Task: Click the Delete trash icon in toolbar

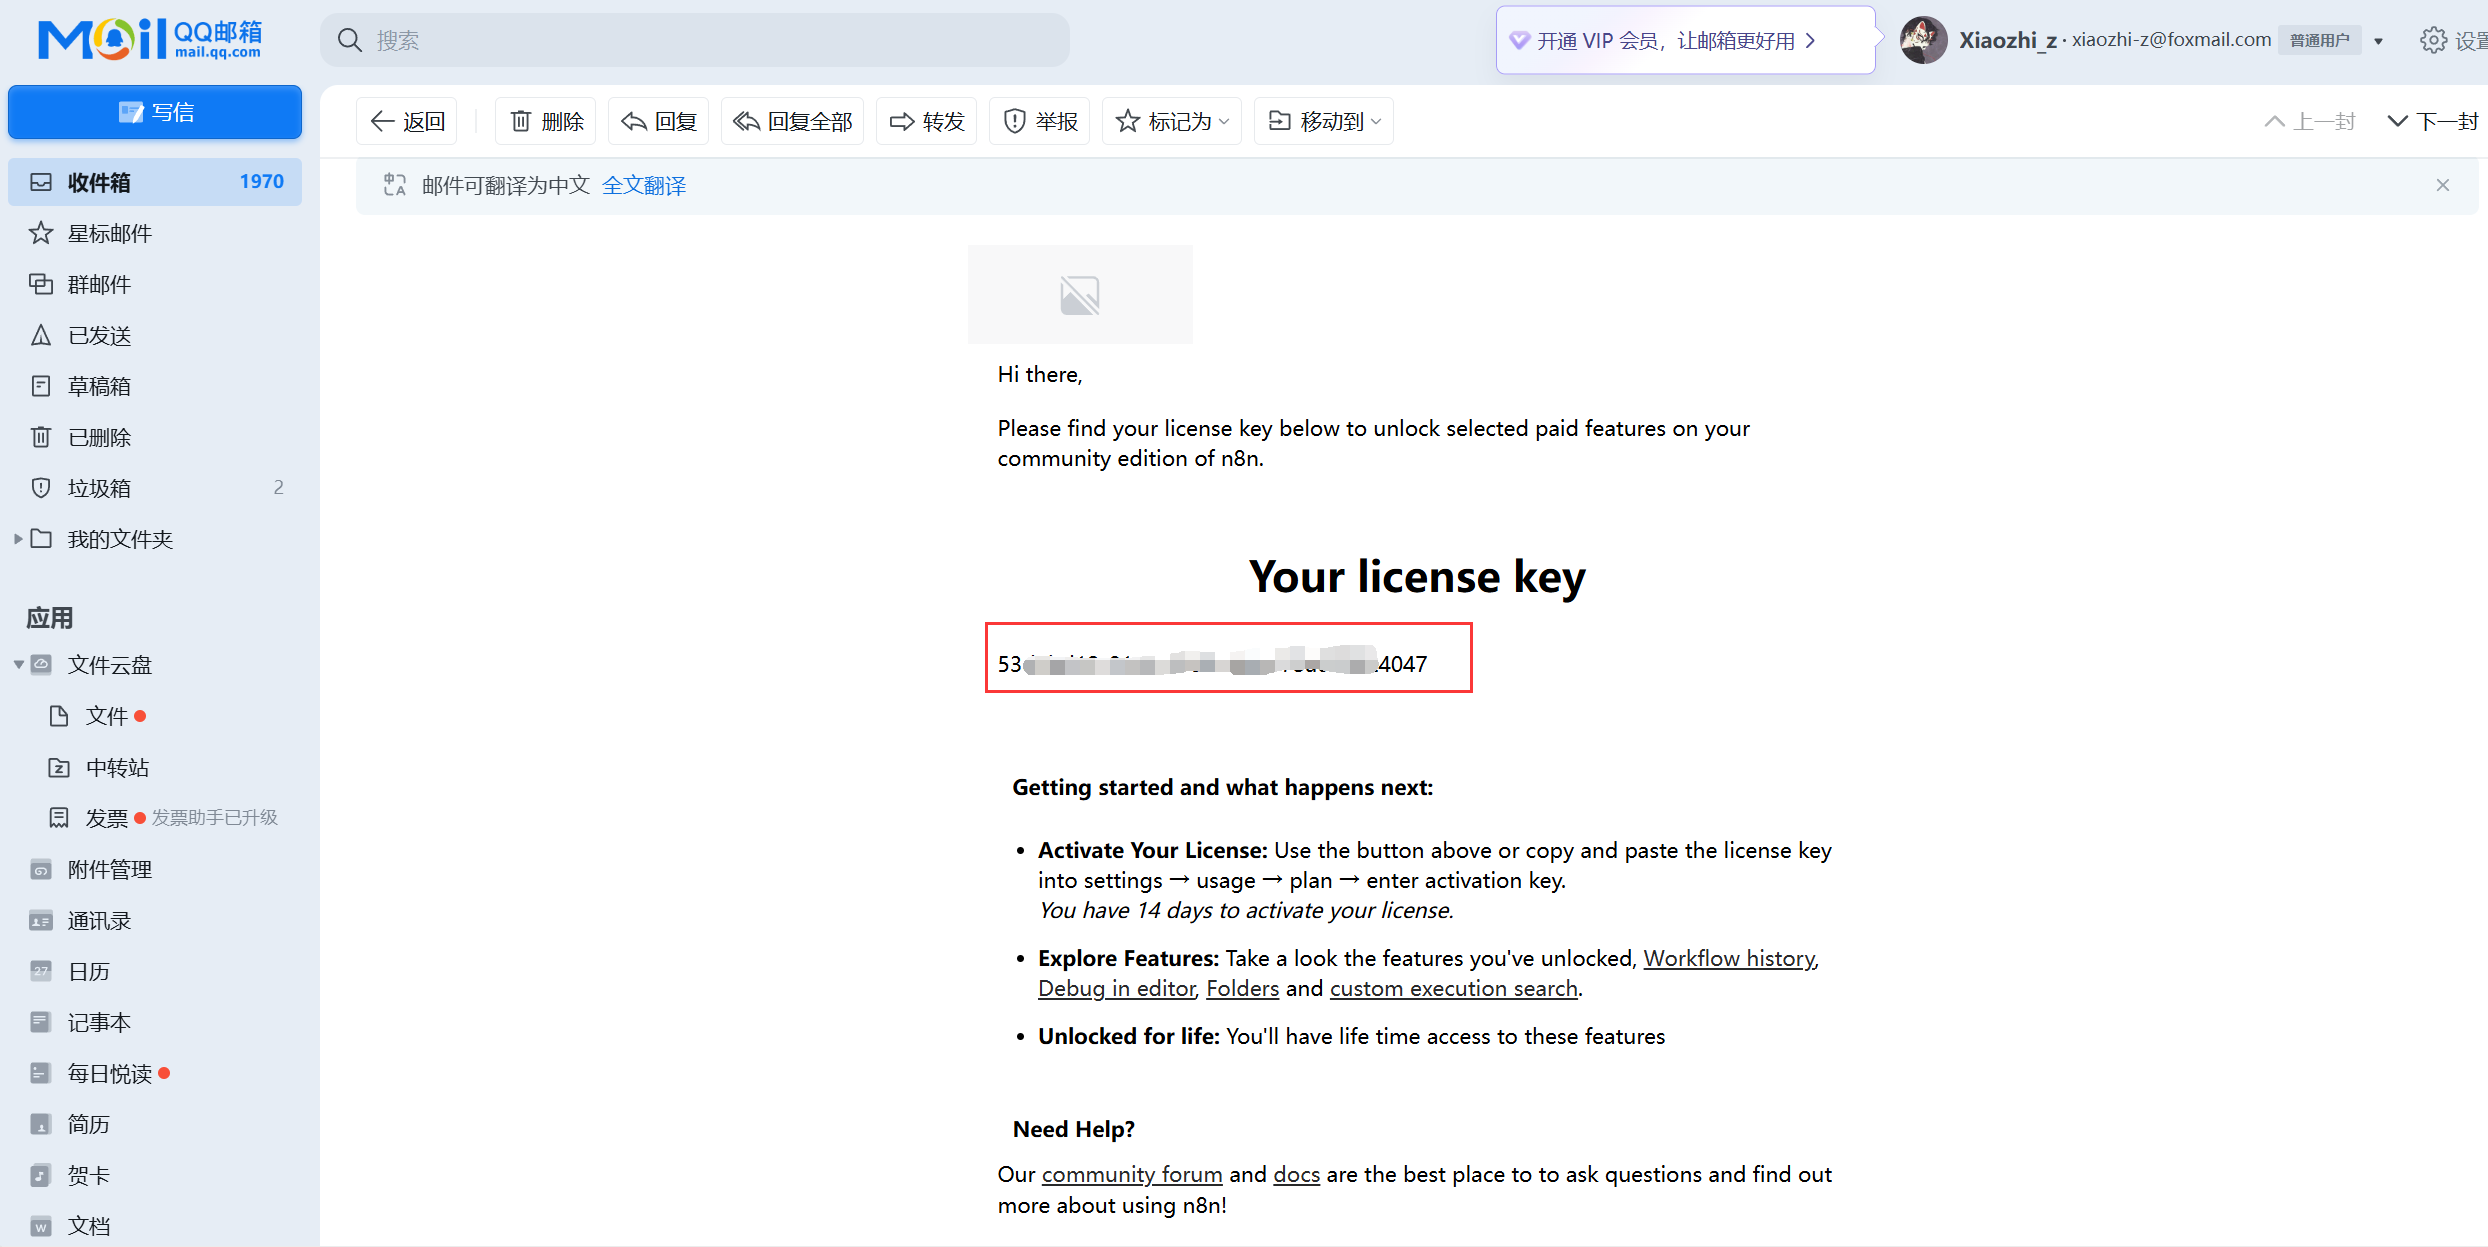Action: click(x=521, y=121)
